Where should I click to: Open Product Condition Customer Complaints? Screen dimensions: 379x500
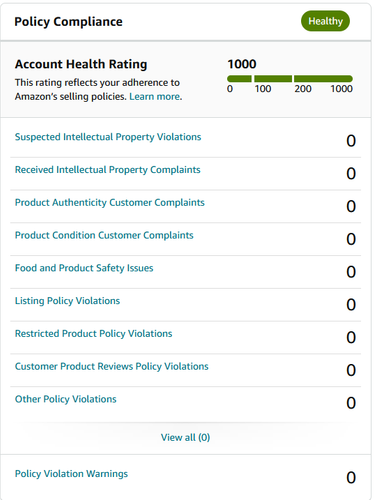pos(104,235)
